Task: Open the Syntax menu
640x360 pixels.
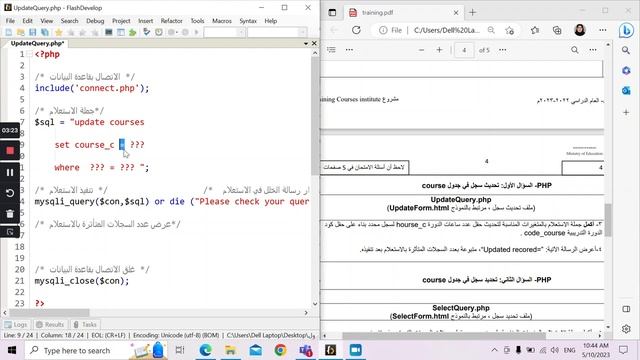Action: (248, 21)
